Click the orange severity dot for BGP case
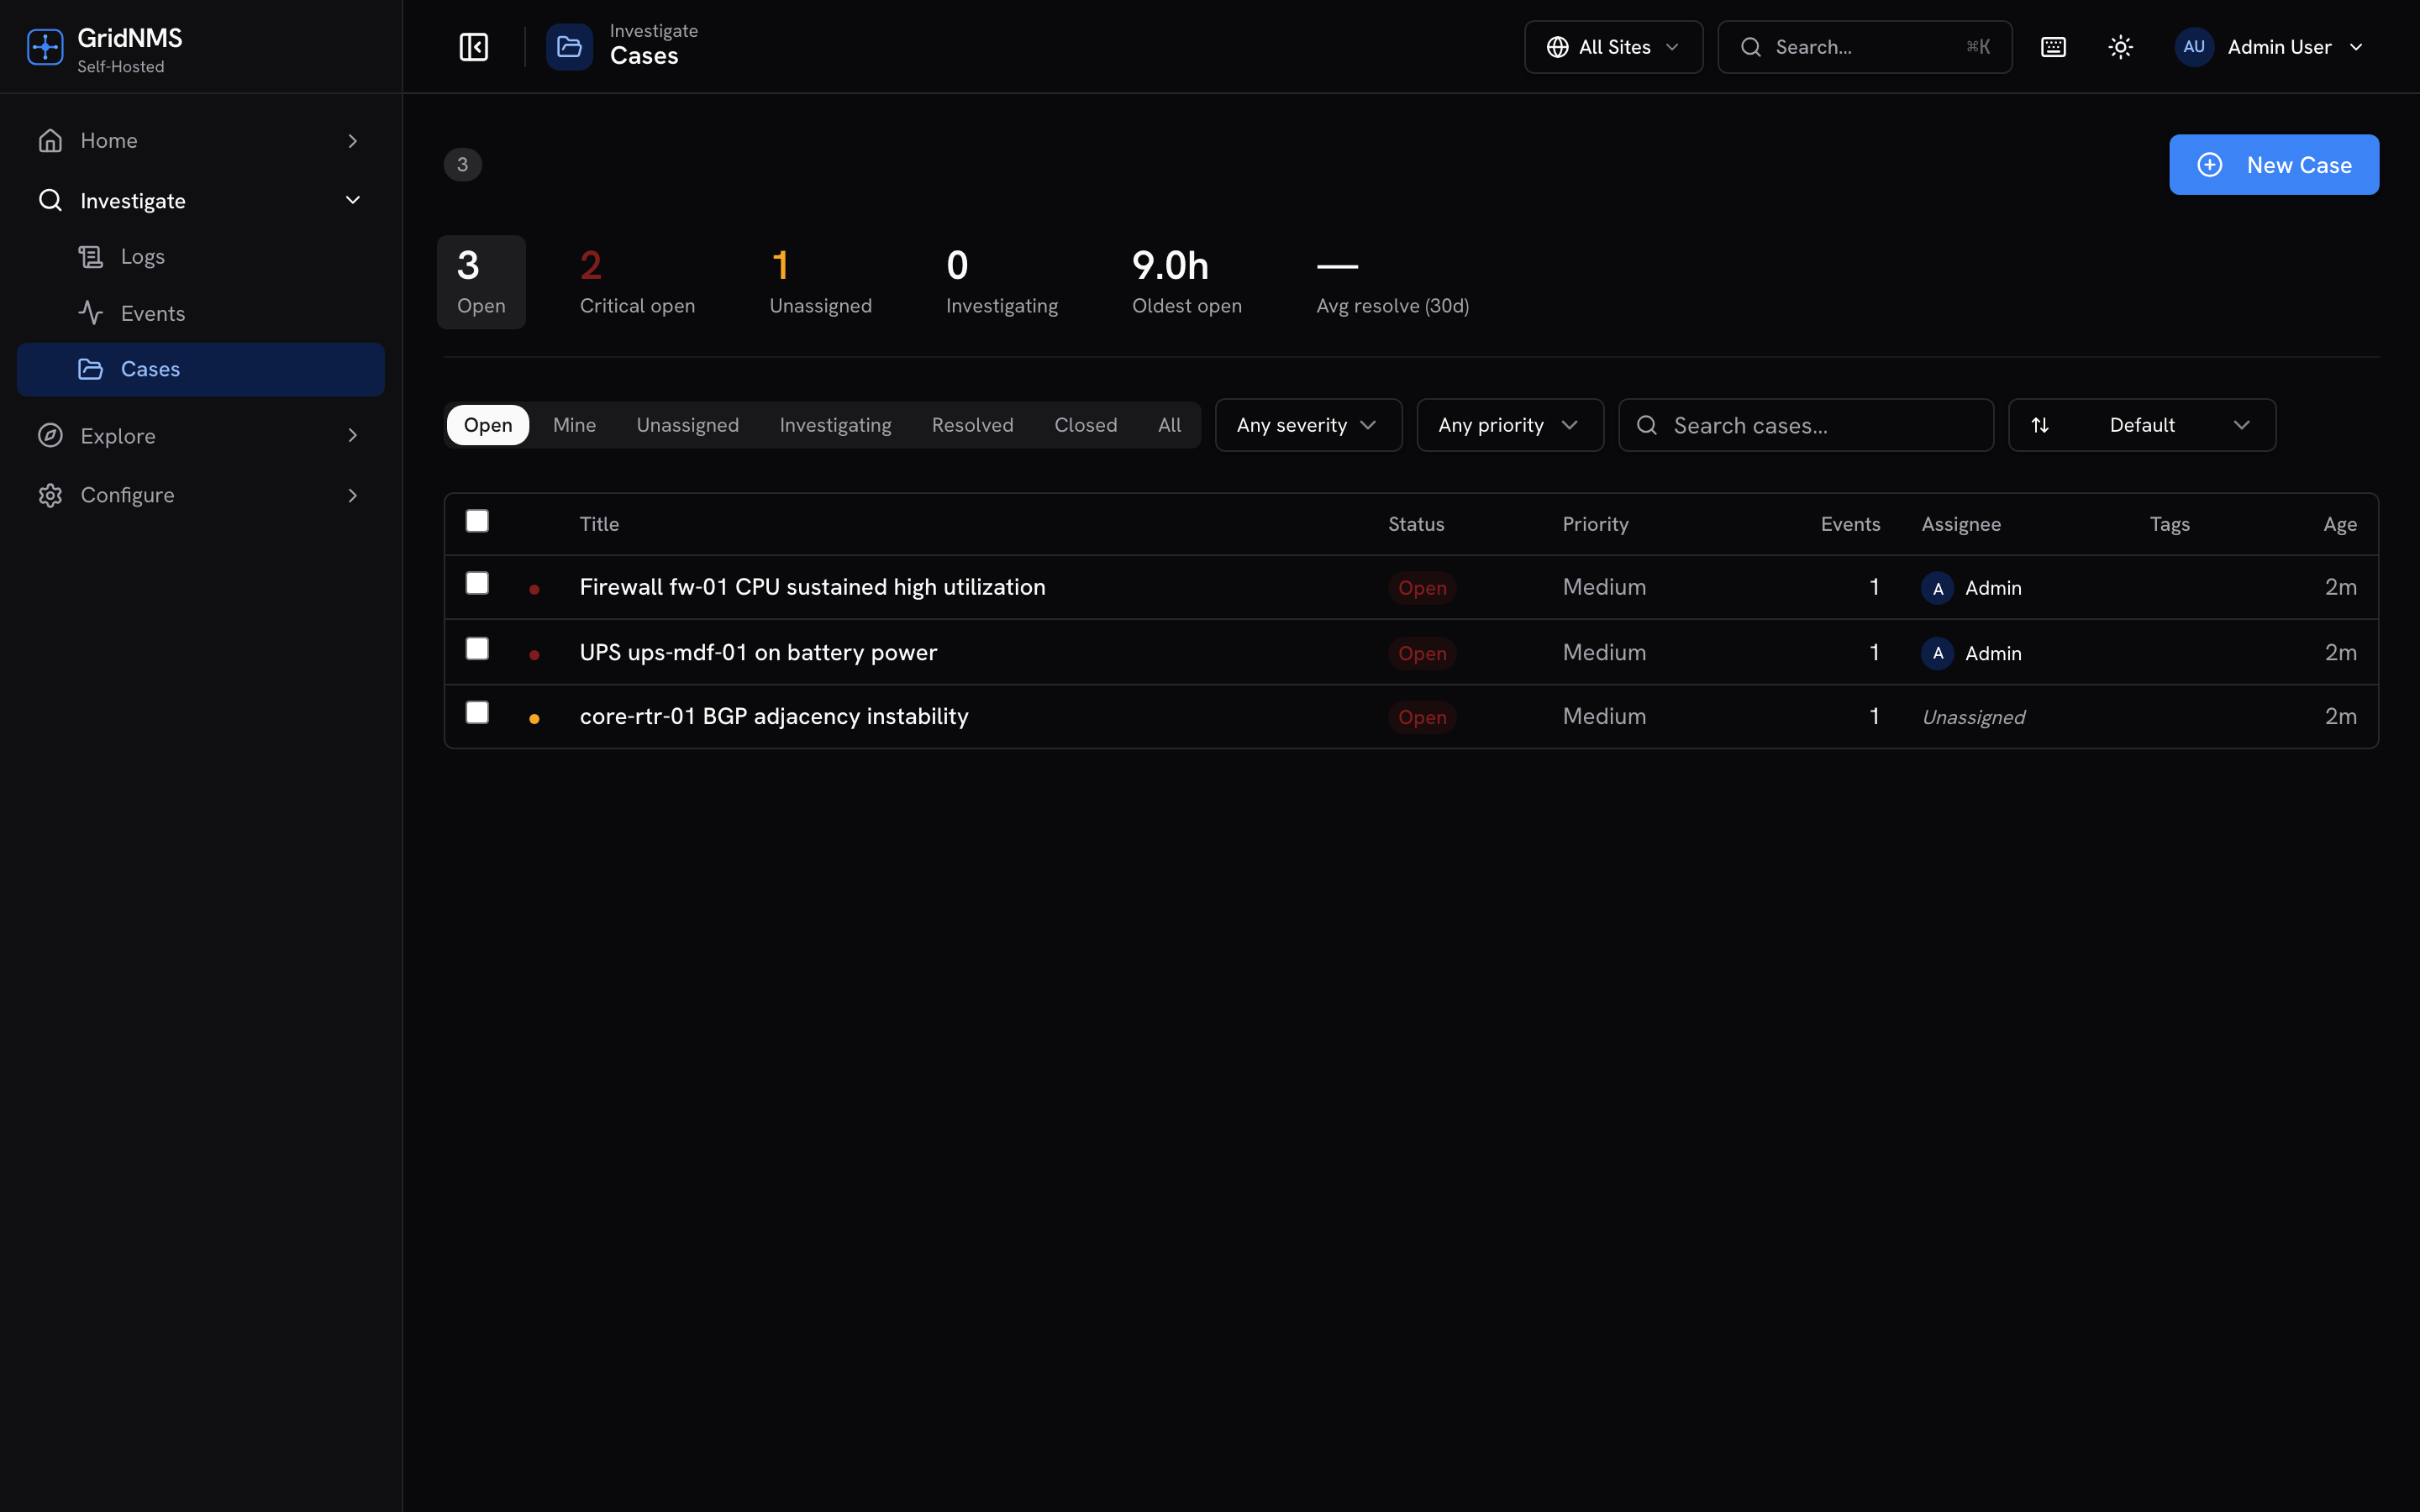2420x1512 pixels. click(534, 718)
